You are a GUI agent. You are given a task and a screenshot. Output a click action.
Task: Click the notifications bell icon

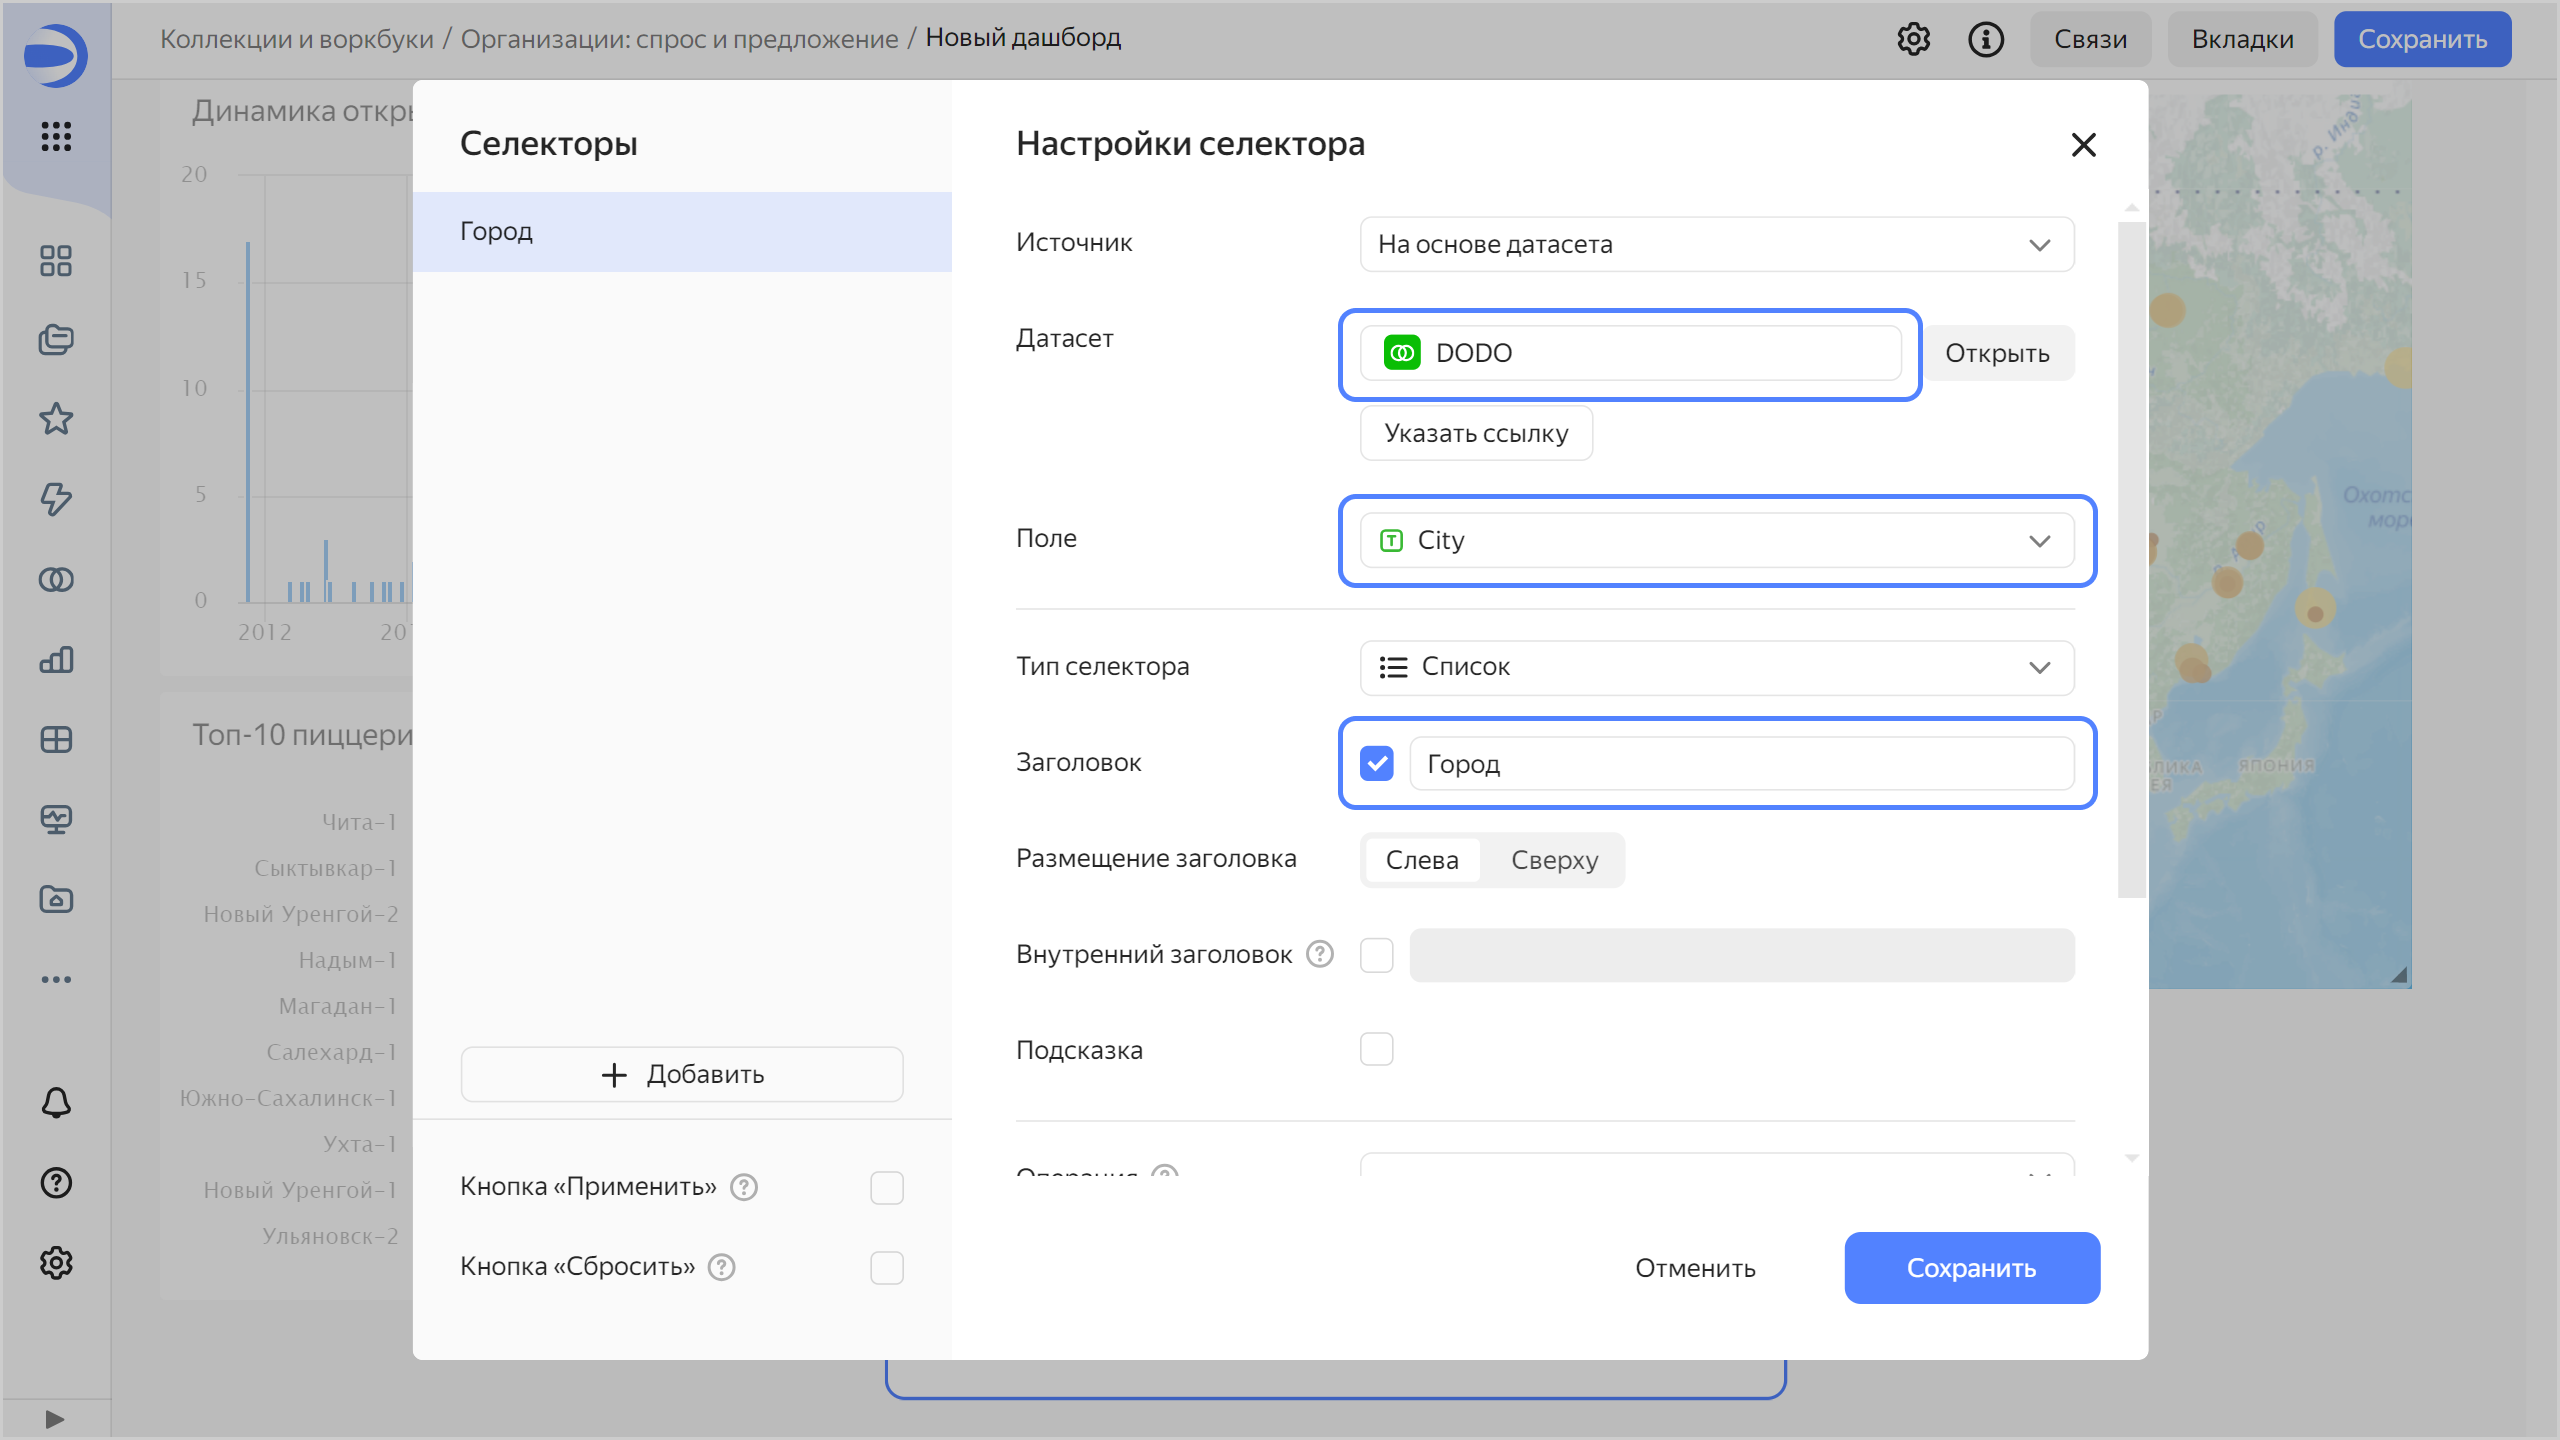[56, 1103]
